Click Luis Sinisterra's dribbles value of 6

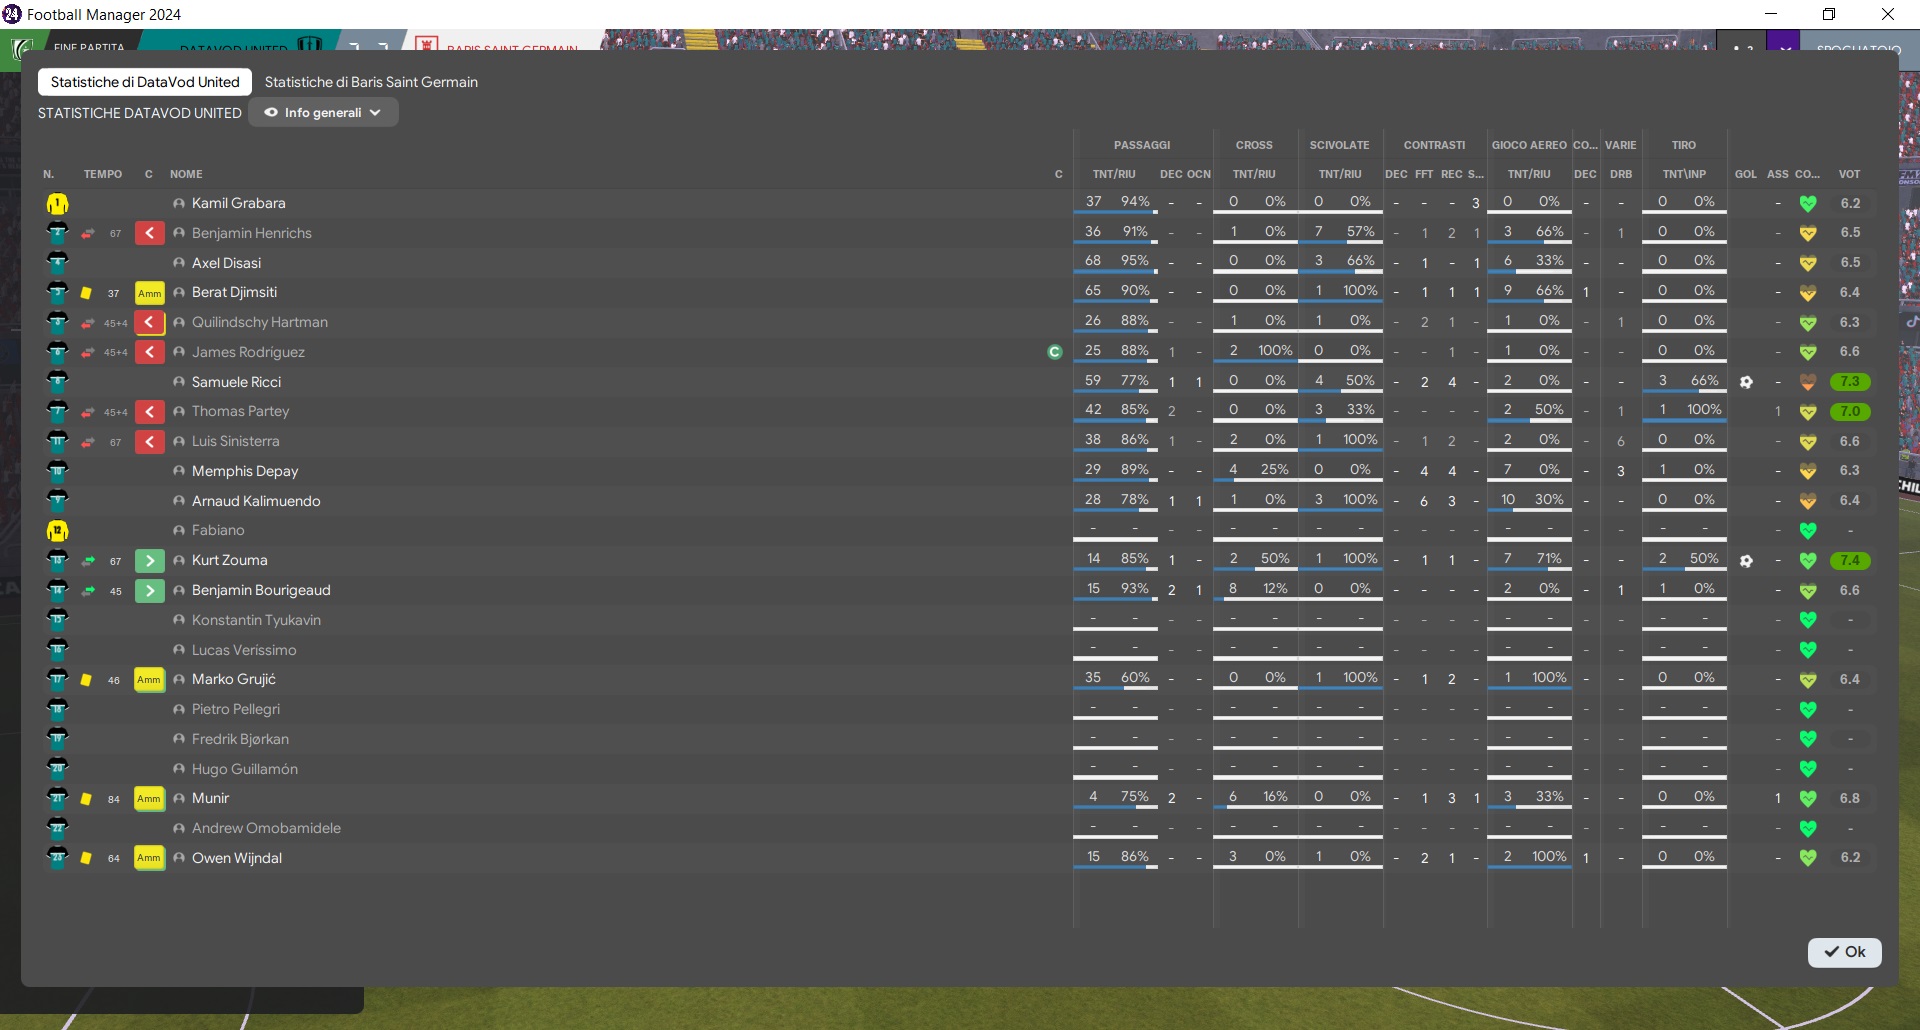click(1621, 442)
